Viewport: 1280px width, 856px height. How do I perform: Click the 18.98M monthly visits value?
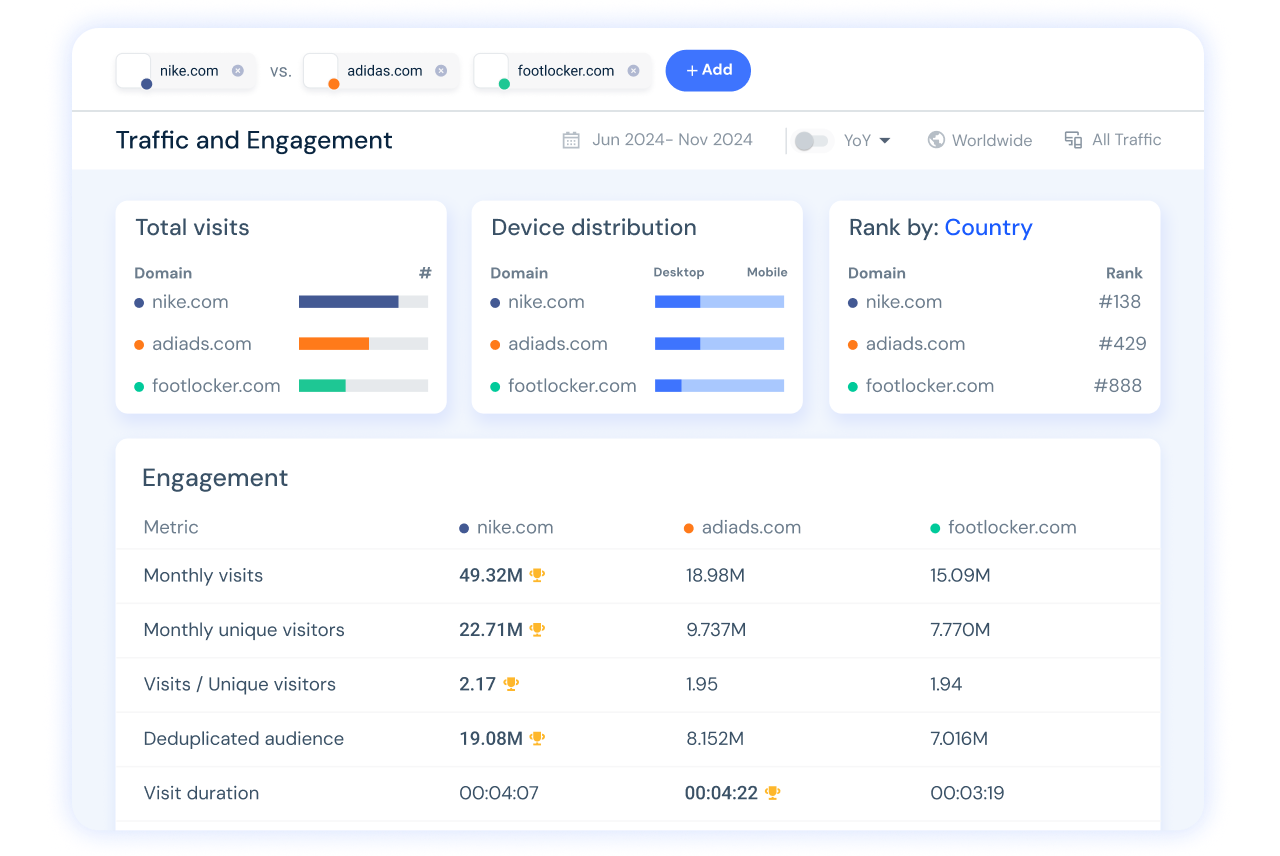tap(715, 575)
